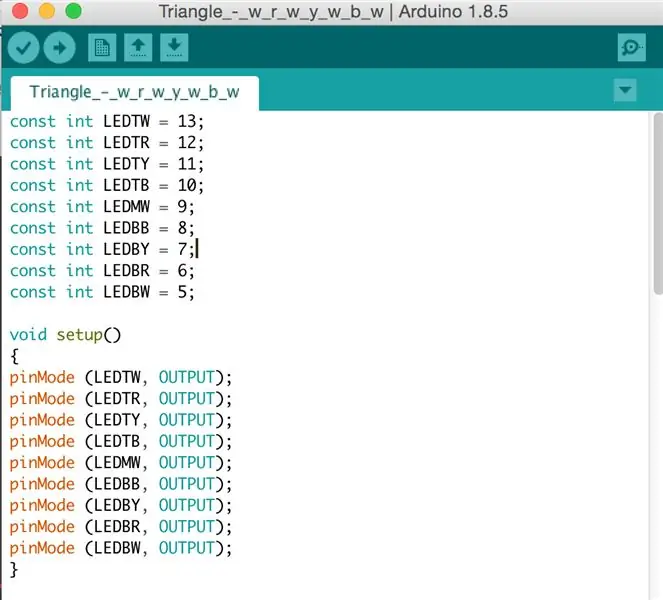663x600 pixels.
Task: Click the vertical editor scrollbar thumb
Action: pyautogui.click(x=658, y=203)
